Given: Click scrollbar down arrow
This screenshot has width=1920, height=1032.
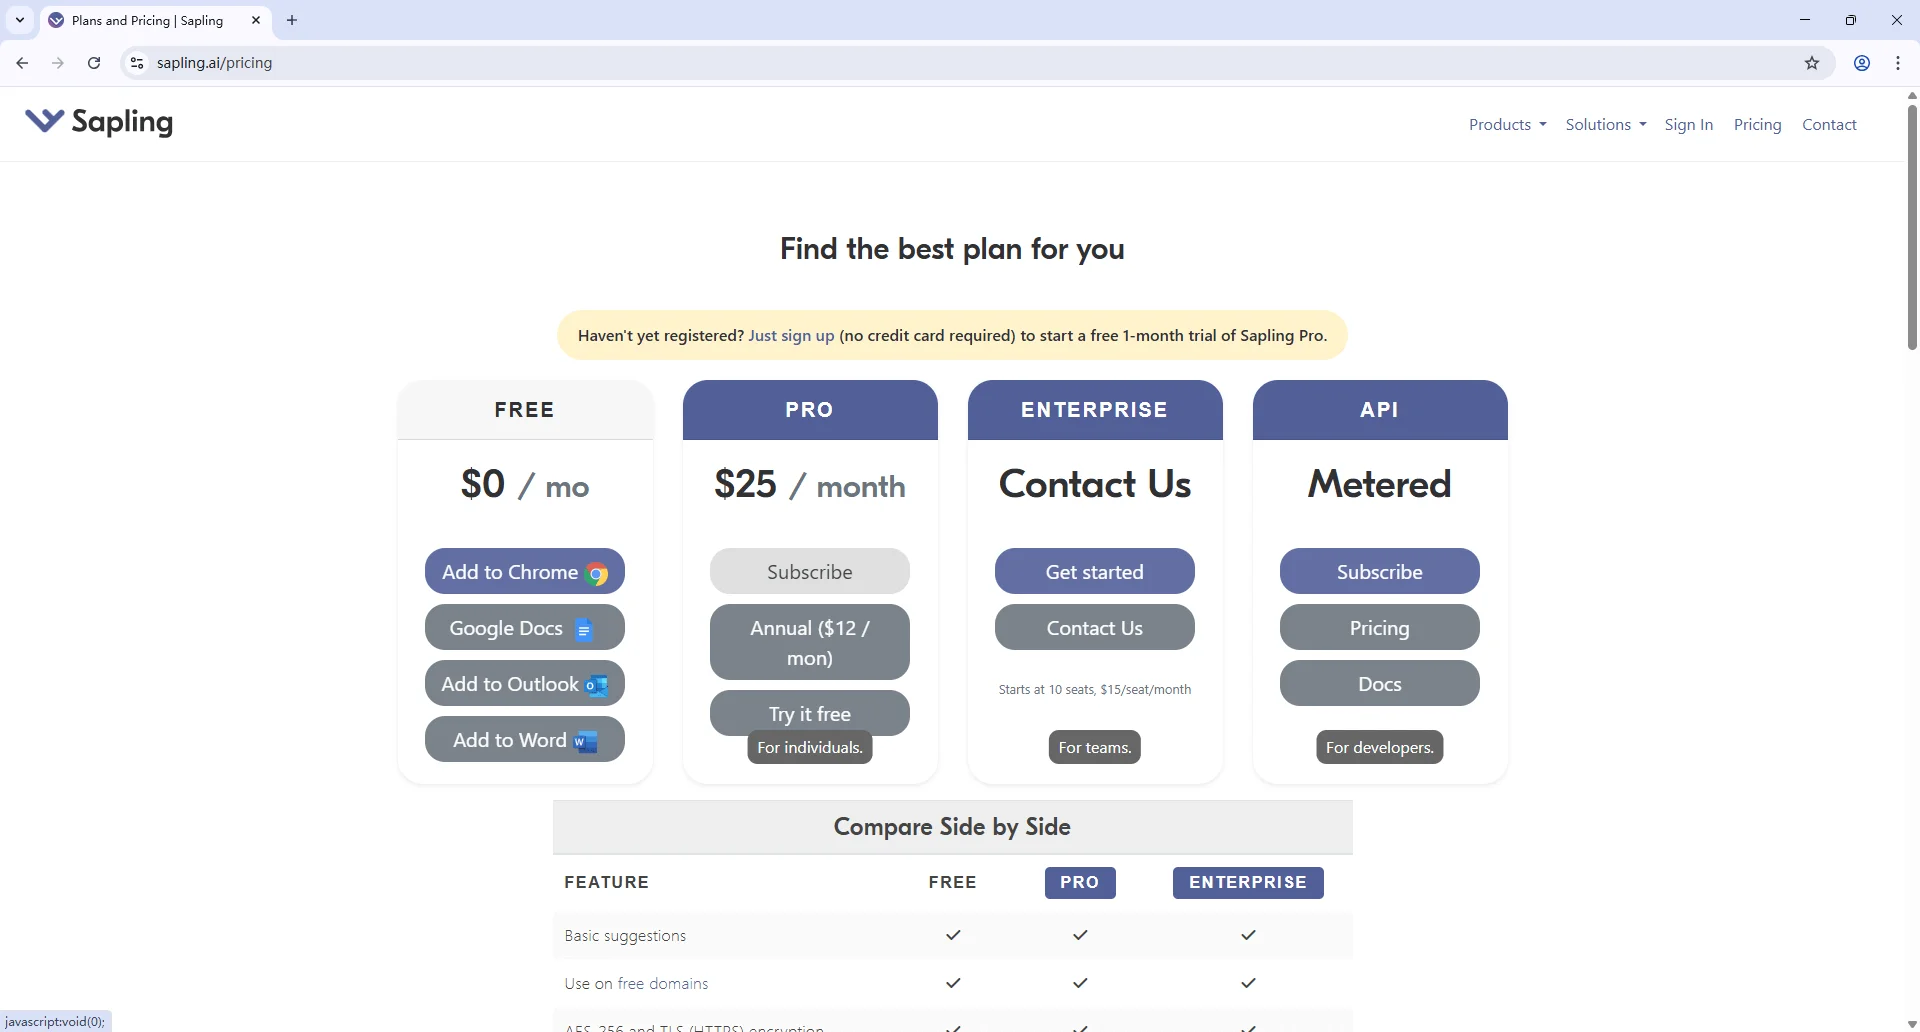Looking at the screenshot, I should [x=1912, y=1024].
